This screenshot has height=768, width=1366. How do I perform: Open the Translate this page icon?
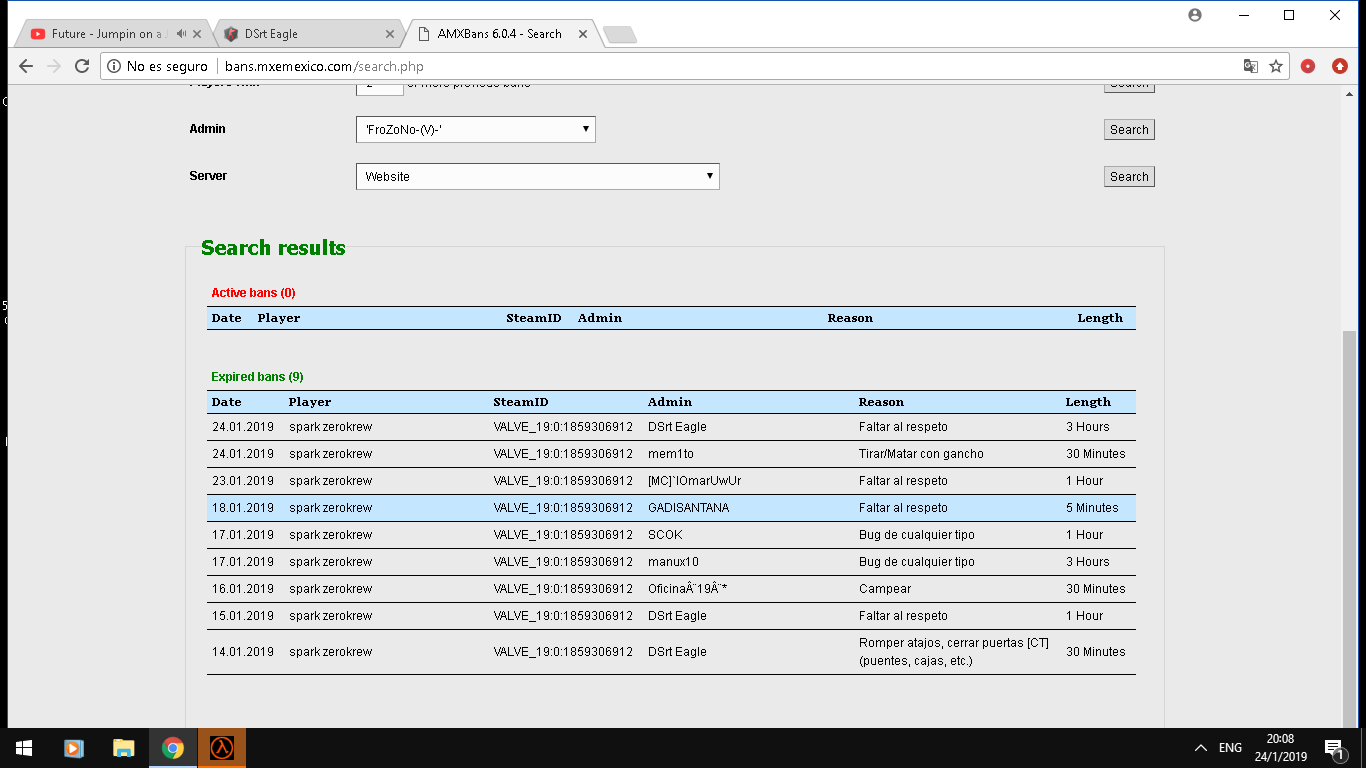tap(1251, 66)
